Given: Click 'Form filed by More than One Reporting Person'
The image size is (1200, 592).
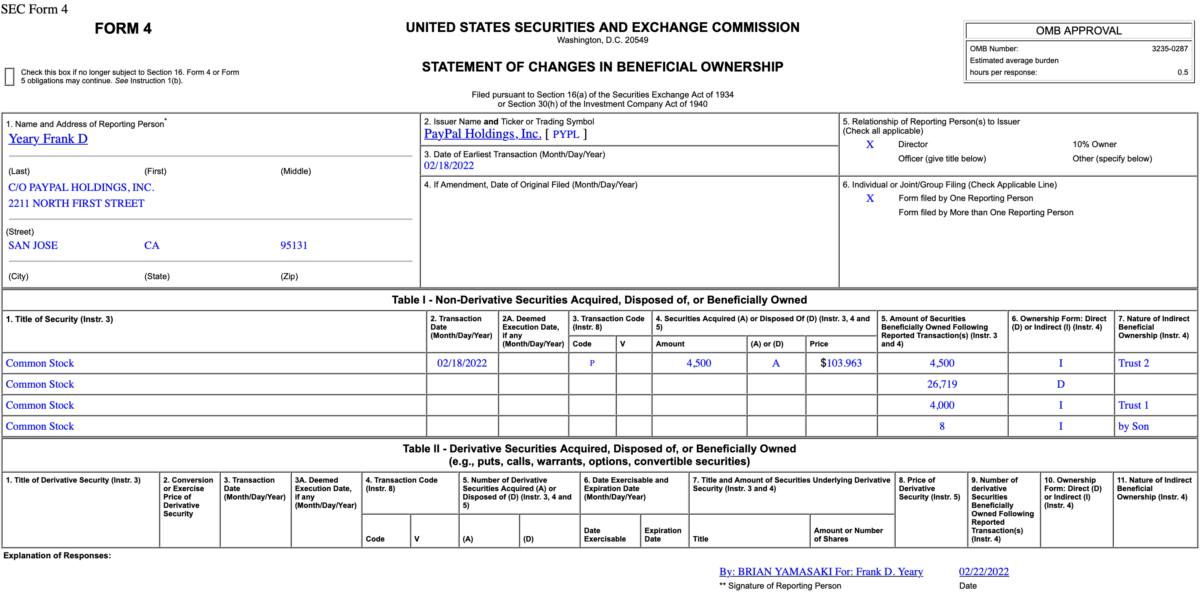Looking at the screenshot, I should (986, 212).
